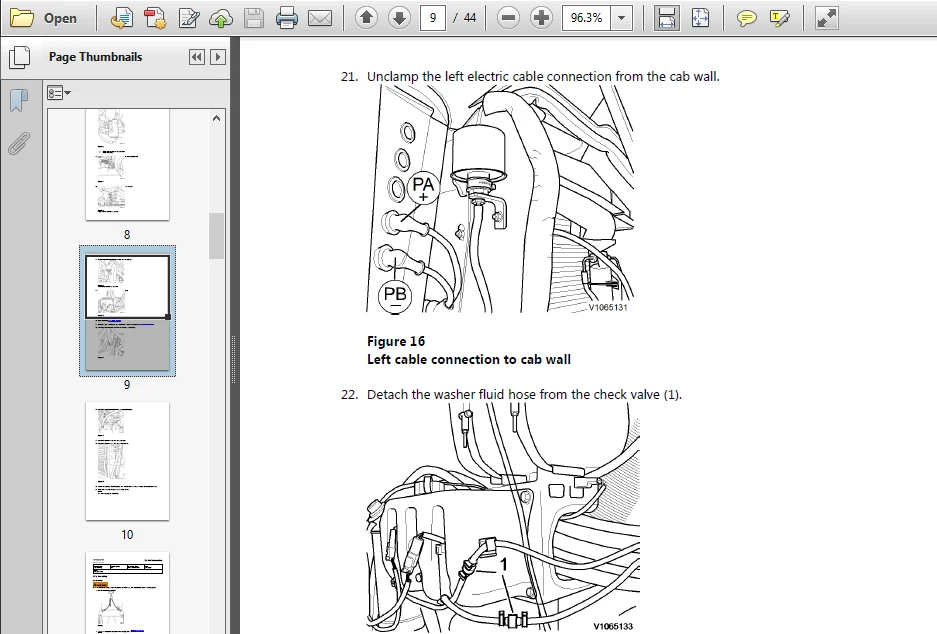
Task: Click the Create PDF from web page icon
Action: tap(122, 18)
